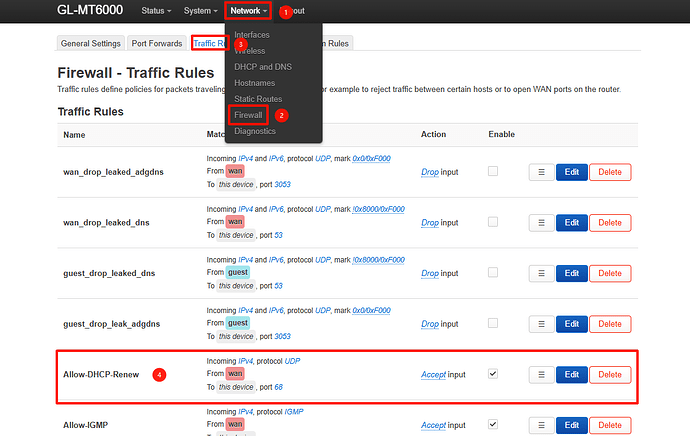This screenshot has height=436, width=690.
Task: Collapse the Network dropdown menu
Action: [248, 11]
